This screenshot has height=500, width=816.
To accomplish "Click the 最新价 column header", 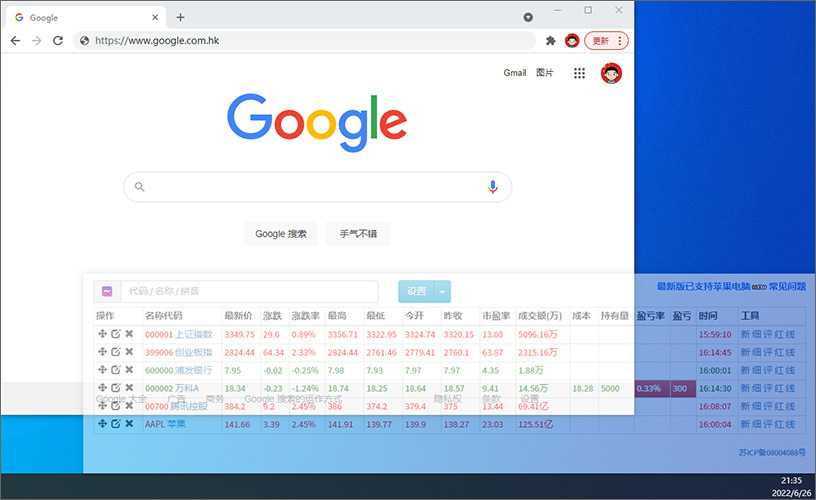I will [238, 316].
